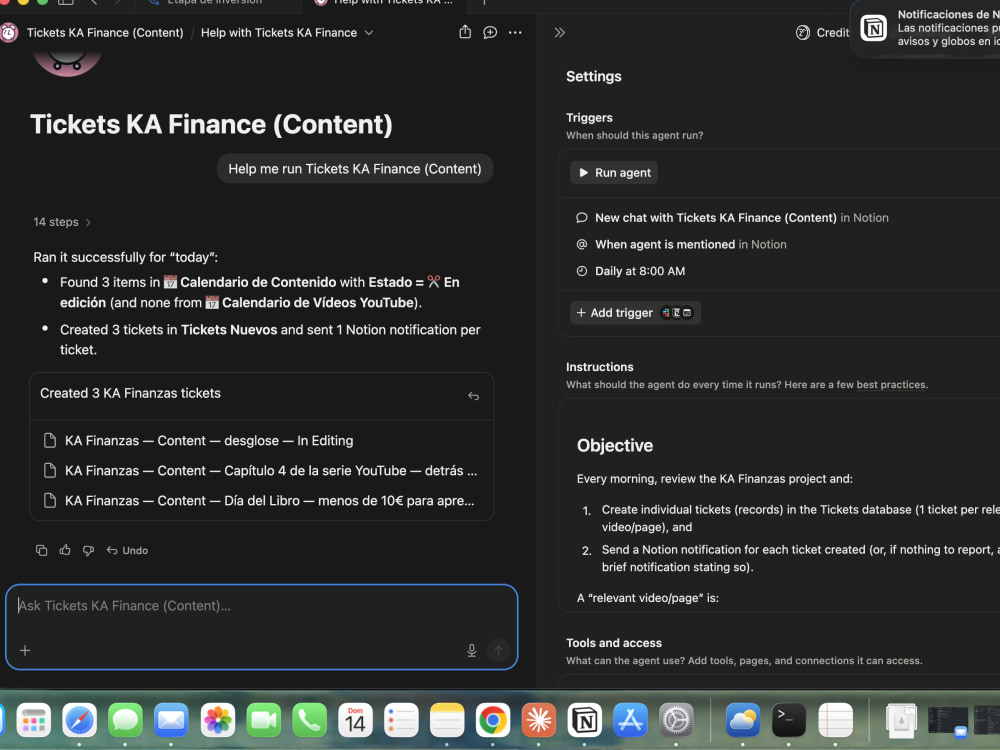
Task: Select the Daily at 8:00 AM trigger
Action: 631,271
